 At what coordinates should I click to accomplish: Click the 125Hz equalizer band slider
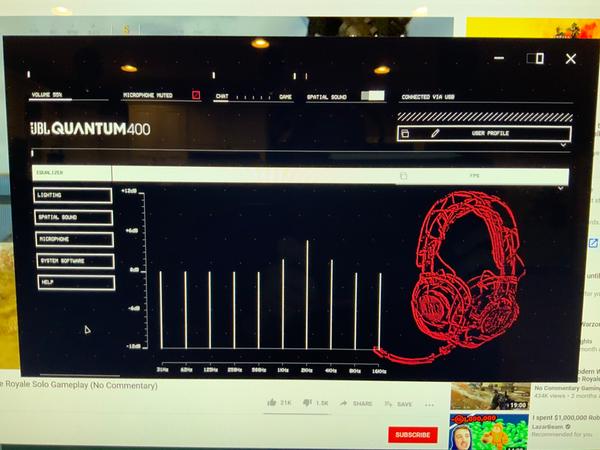[x=210, y=310]
